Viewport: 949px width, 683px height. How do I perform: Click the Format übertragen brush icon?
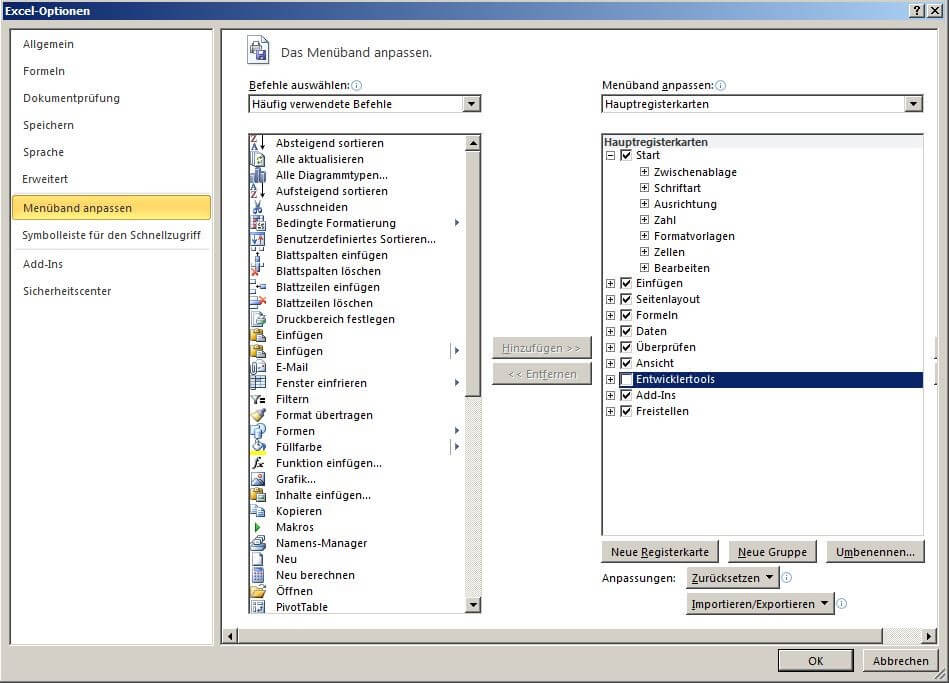click(x=258, y=415)
